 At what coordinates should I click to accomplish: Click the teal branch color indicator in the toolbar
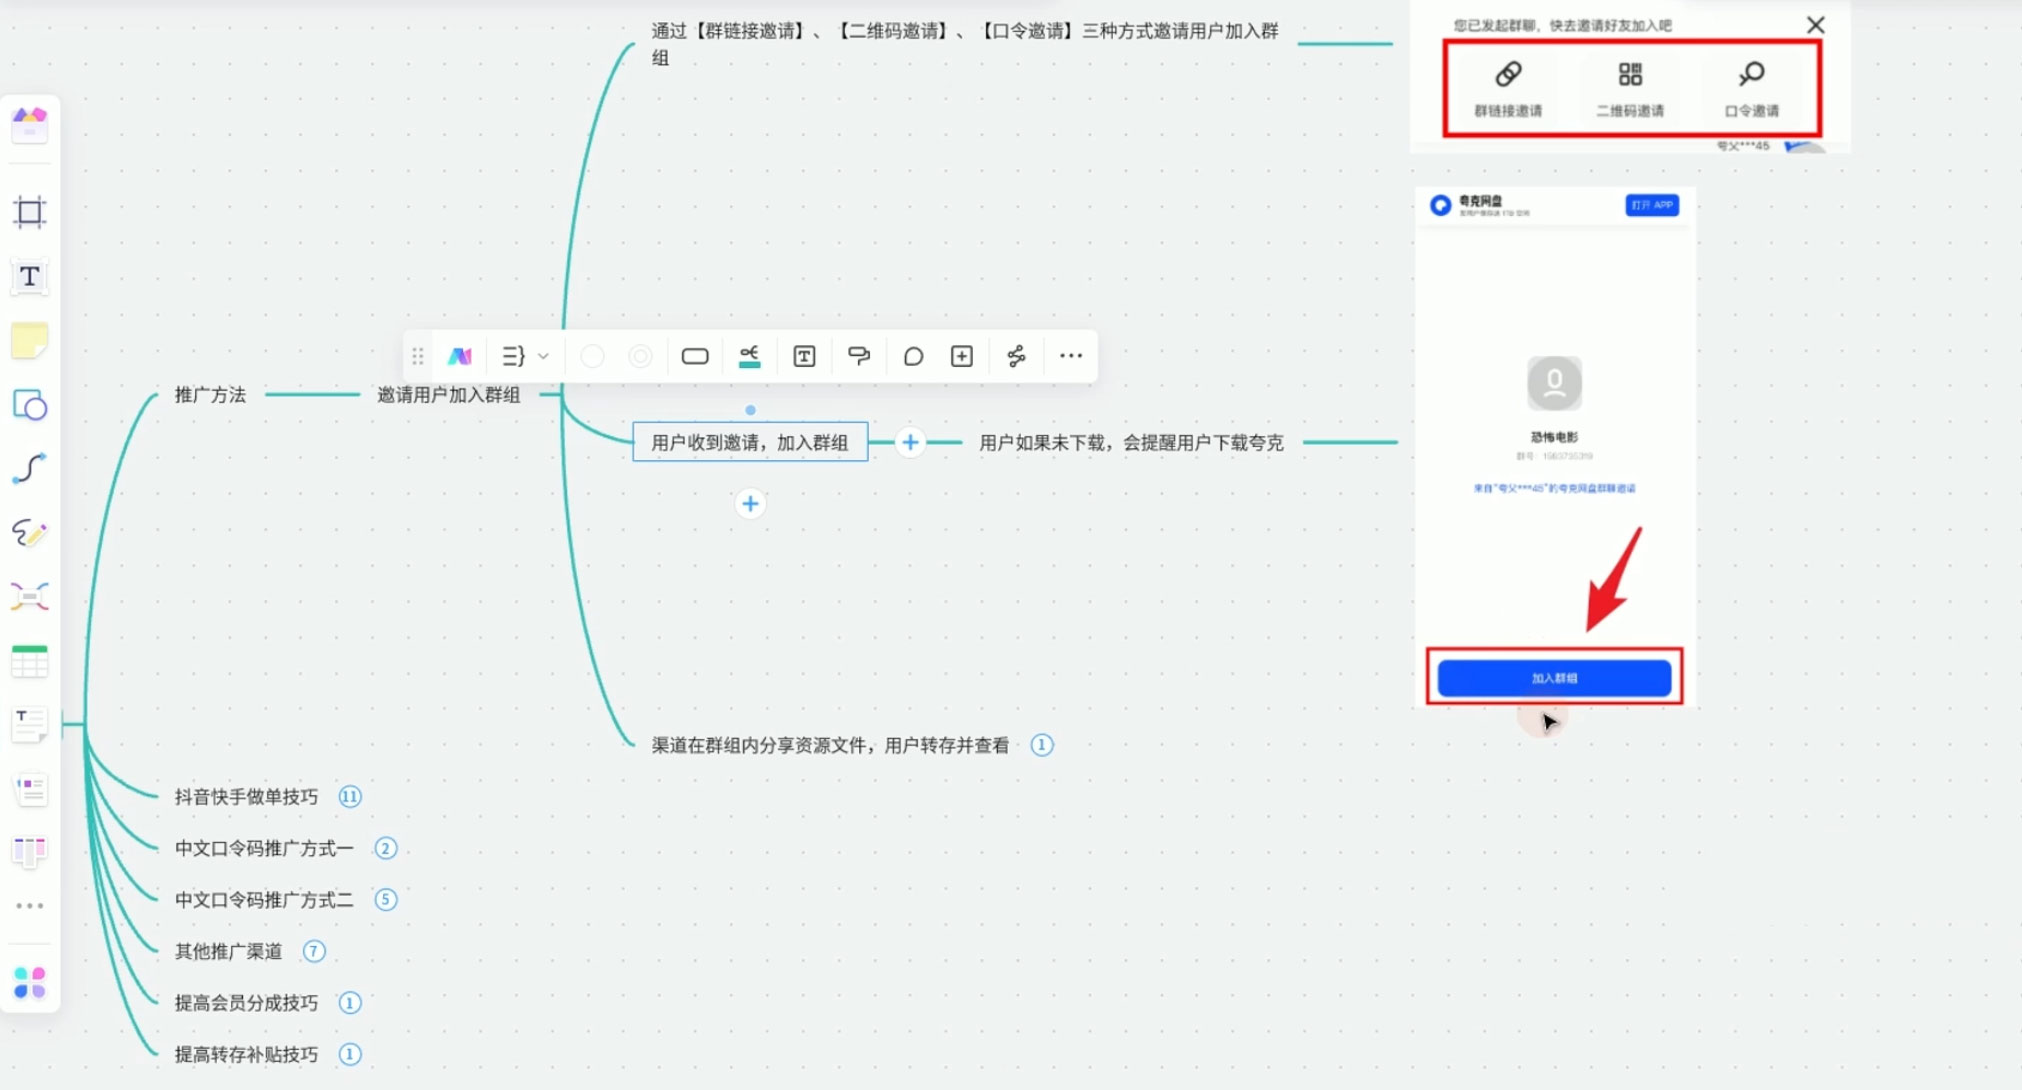tap(749, 355)
